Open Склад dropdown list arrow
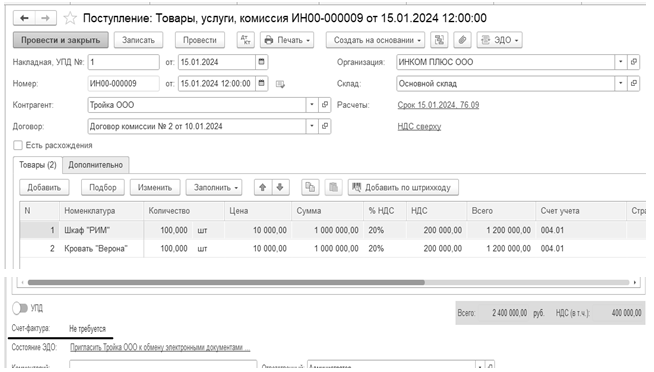The height and width of the screenshot is (372, 654). [x=621, y=83]
